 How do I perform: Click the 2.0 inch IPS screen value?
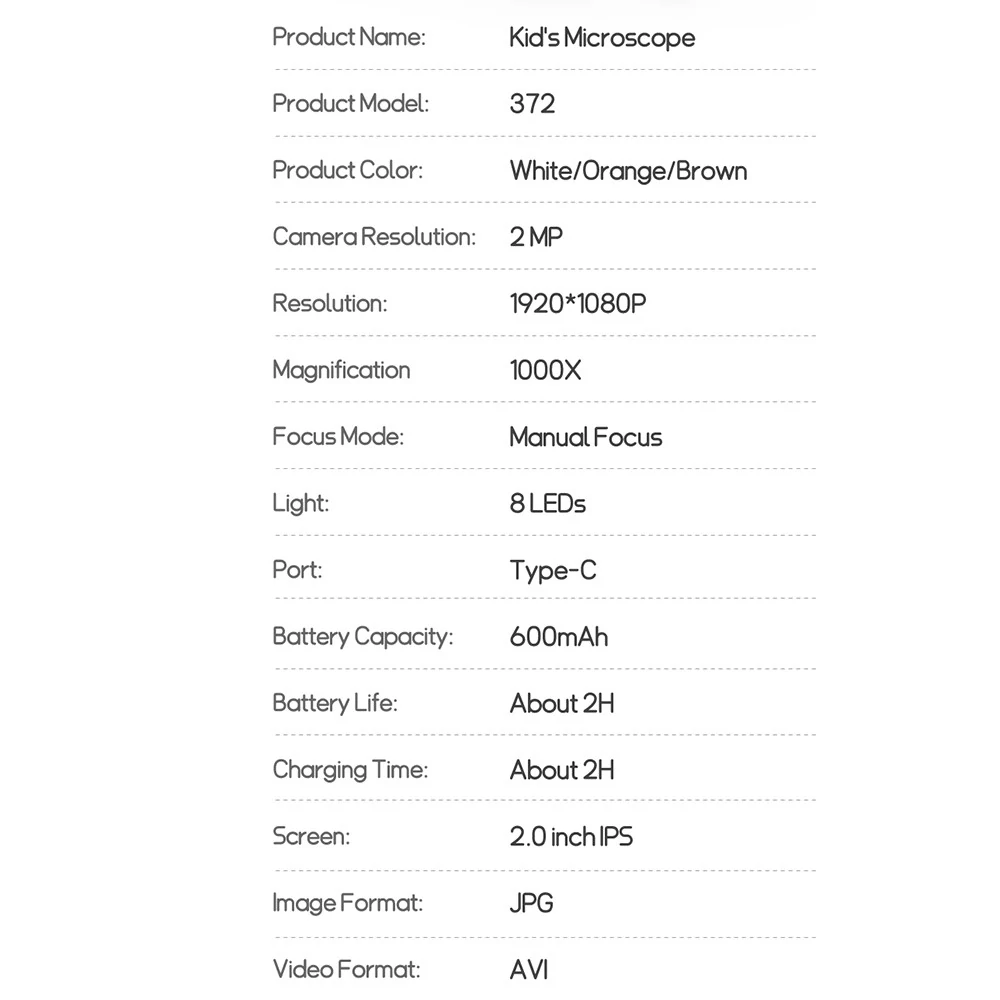571,837
